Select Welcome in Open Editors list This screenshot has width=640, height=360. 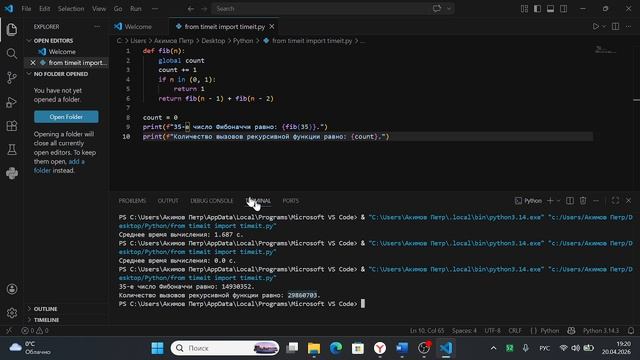pos(62,52)
